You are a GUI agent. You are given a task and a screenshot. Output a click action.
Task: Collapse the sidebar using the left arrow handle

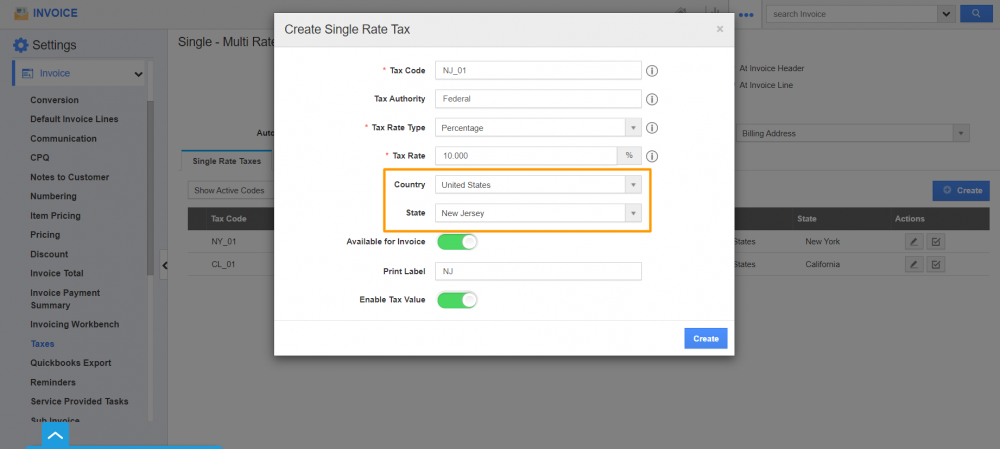coord(164,265)
